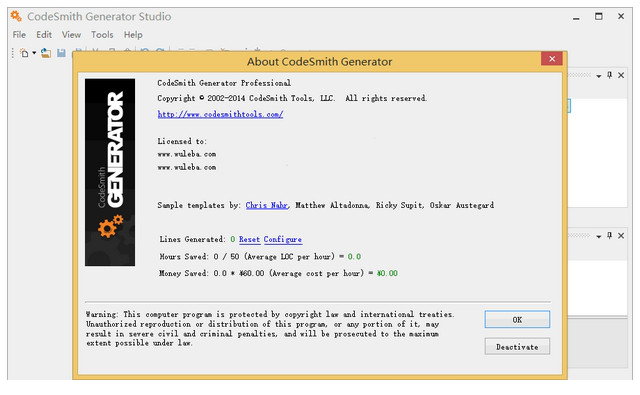This screenshot has height=395, width=640.
Task: Click the New document toolbar icon
Action: (24, 53)
